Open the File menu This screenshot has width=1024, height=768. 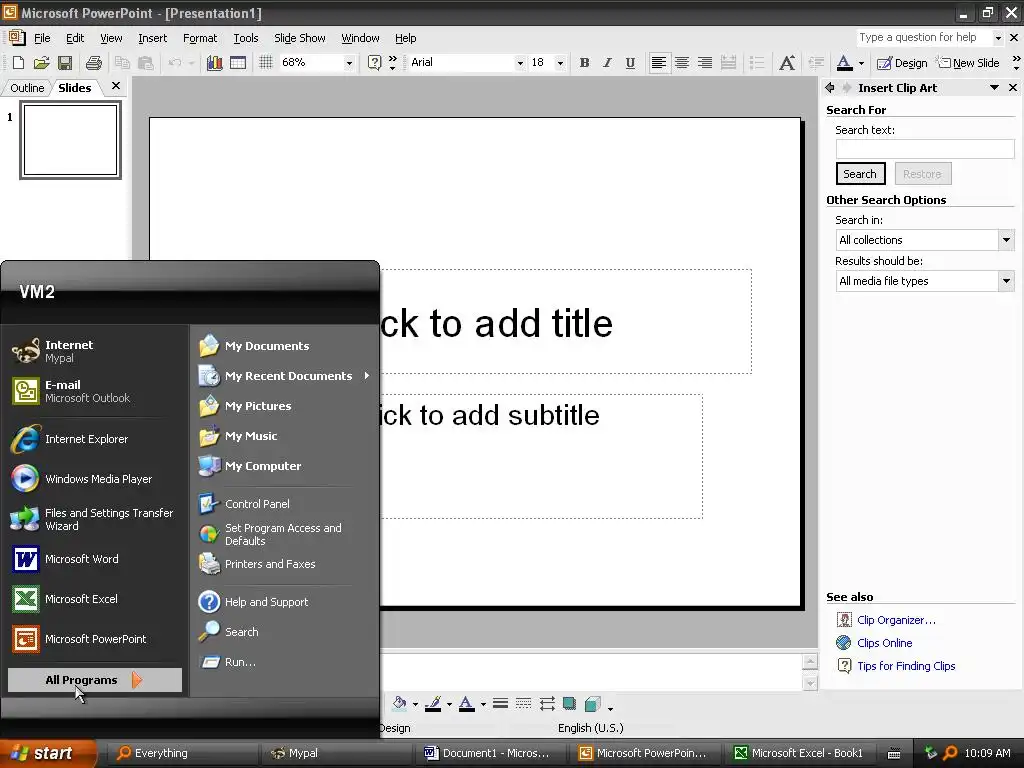click(42, 38)
